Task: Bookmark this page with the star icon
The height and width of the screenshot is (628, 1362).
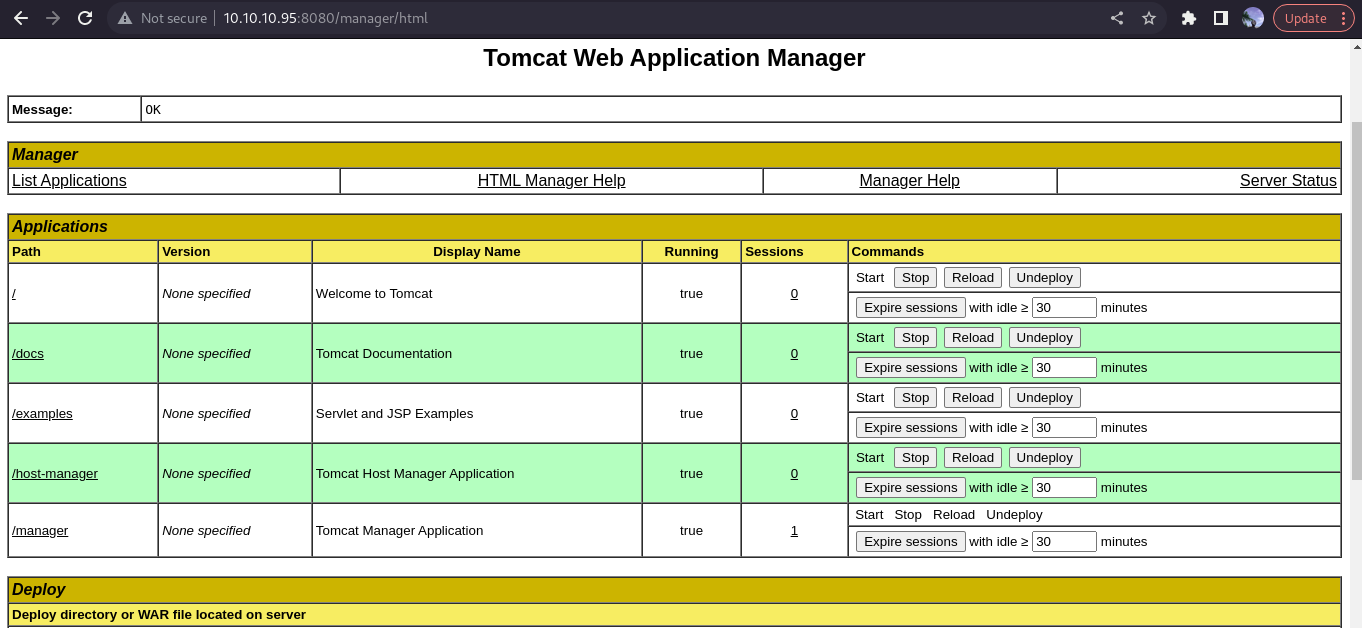Action: (x=1149, y=18)
